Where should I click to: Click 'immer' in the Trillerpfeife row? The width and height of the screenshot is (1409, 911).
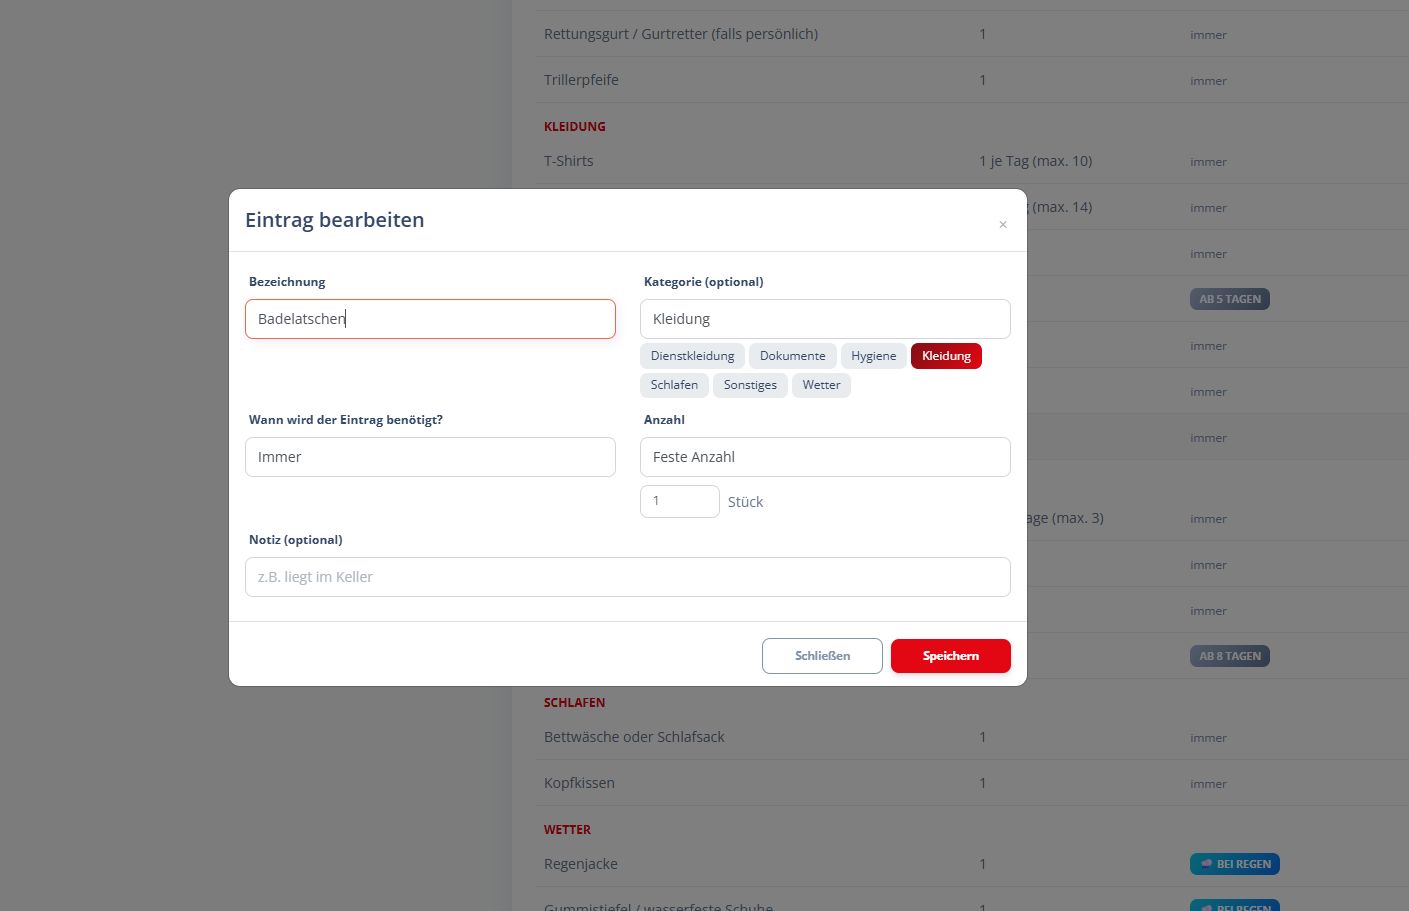point(1208,81)
